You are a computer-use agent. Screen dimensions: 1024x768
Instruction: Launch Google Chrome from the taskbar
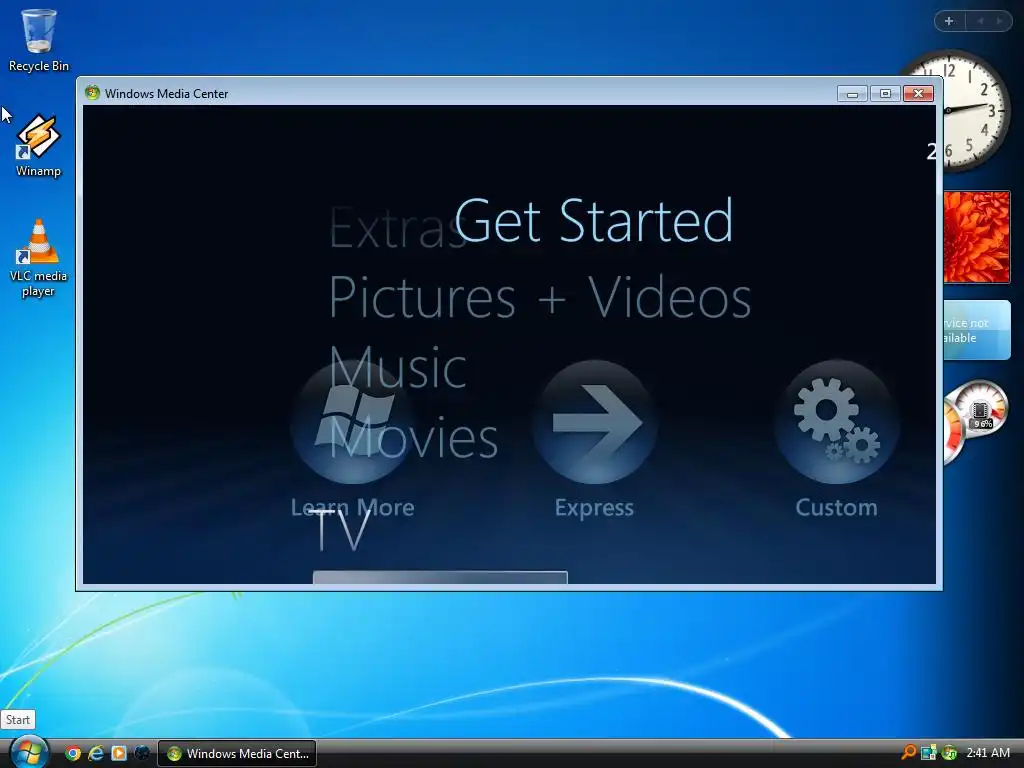(73, 753)
